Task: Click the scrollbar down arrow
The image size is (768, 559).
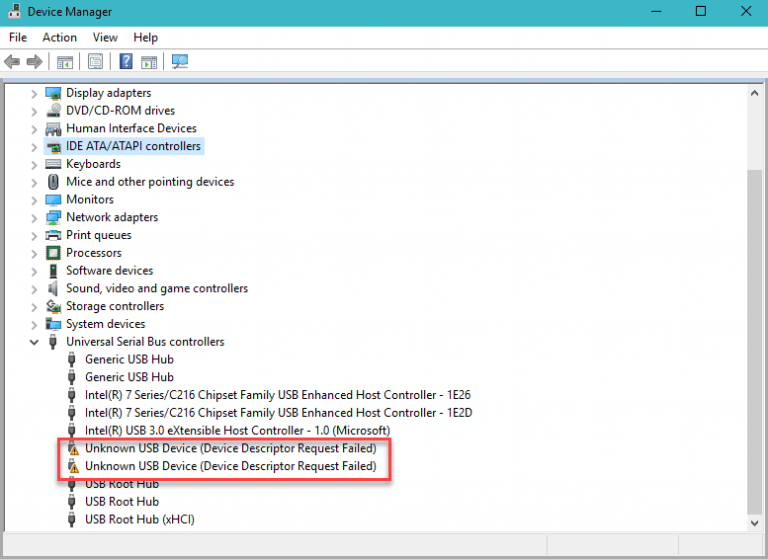Action: click(754, 523)
